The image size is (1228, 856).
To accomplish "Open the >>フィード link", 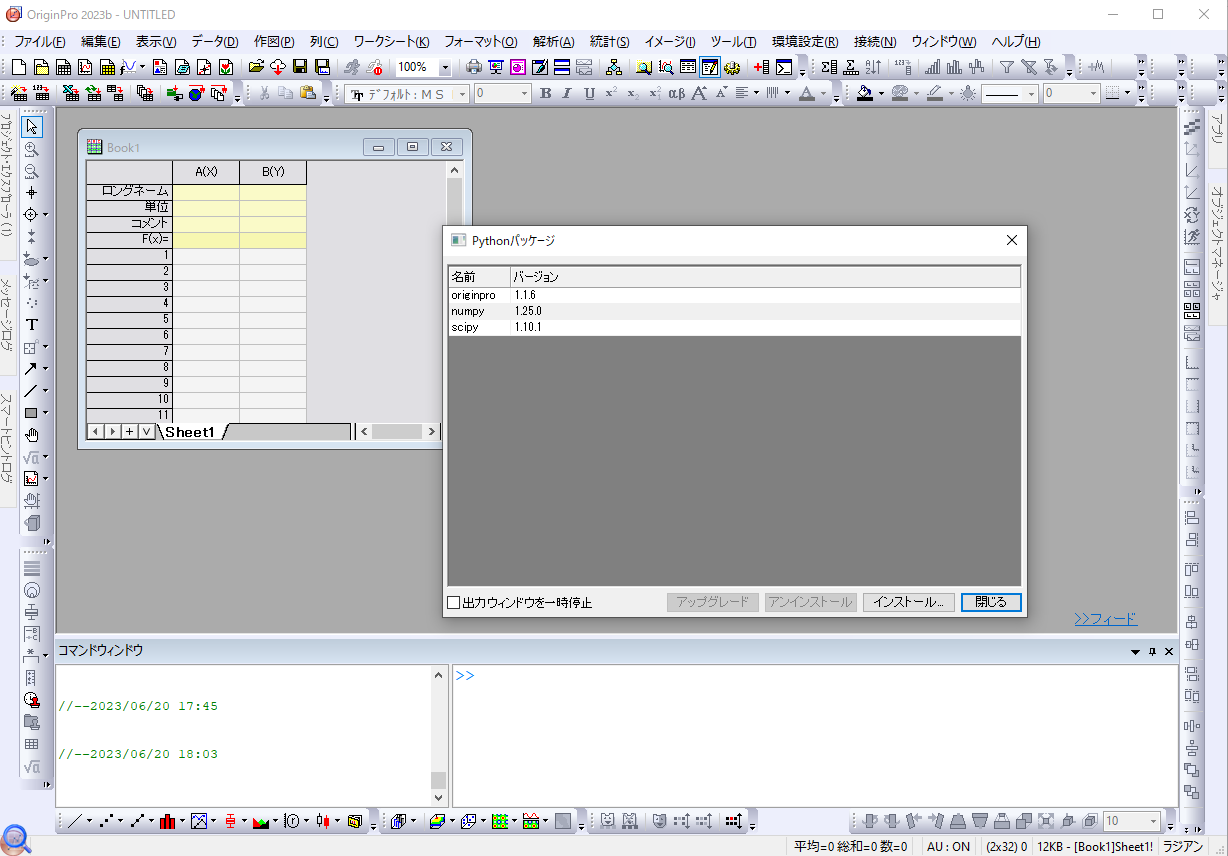I will coord(1106,619).
